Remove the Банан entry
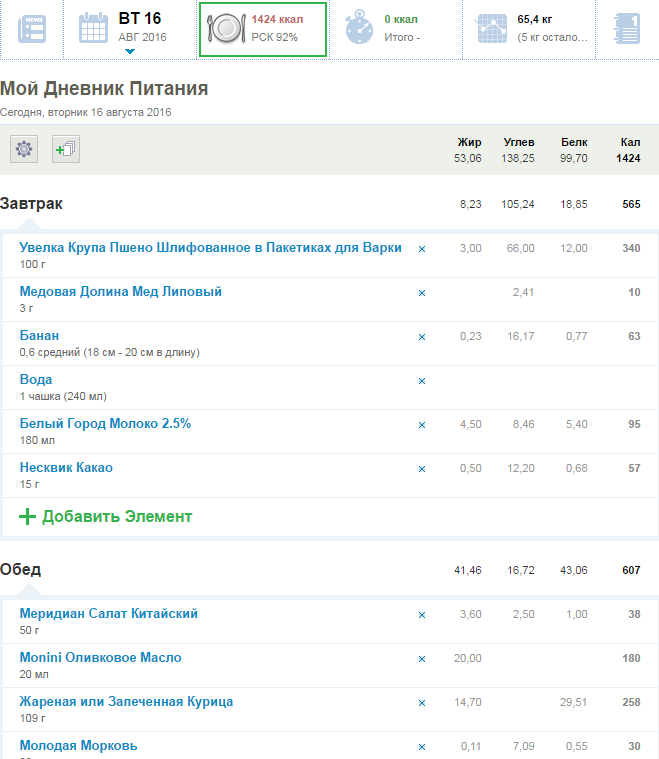The height and width of the screenshot is (759, 659). click(421, 337)
